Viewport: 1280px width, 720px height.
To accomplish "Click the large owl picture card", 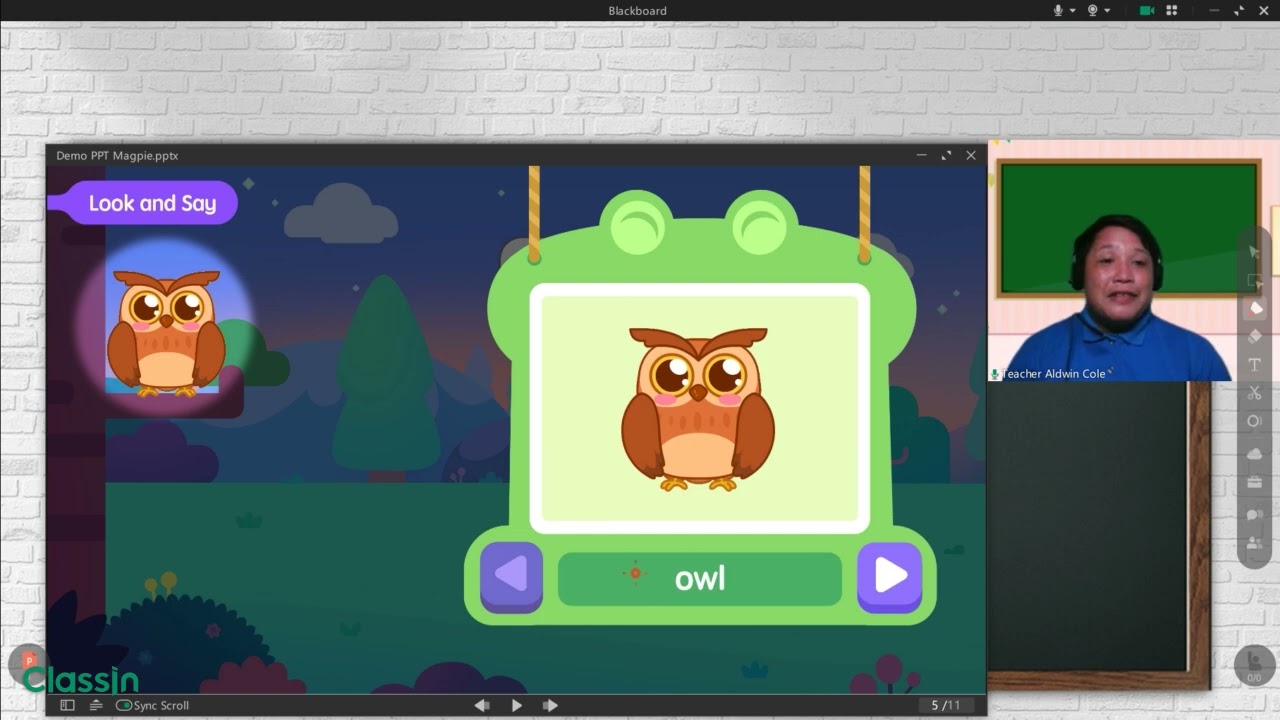I will pyautogui.click(x=699, y=408).
